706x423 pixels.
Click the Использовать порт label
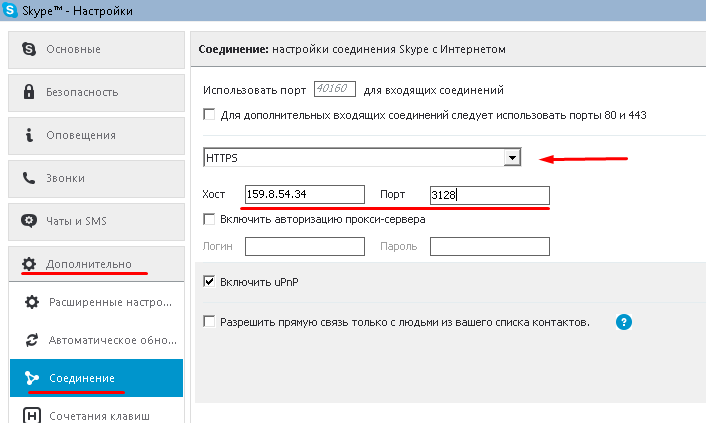coord(254,90)
